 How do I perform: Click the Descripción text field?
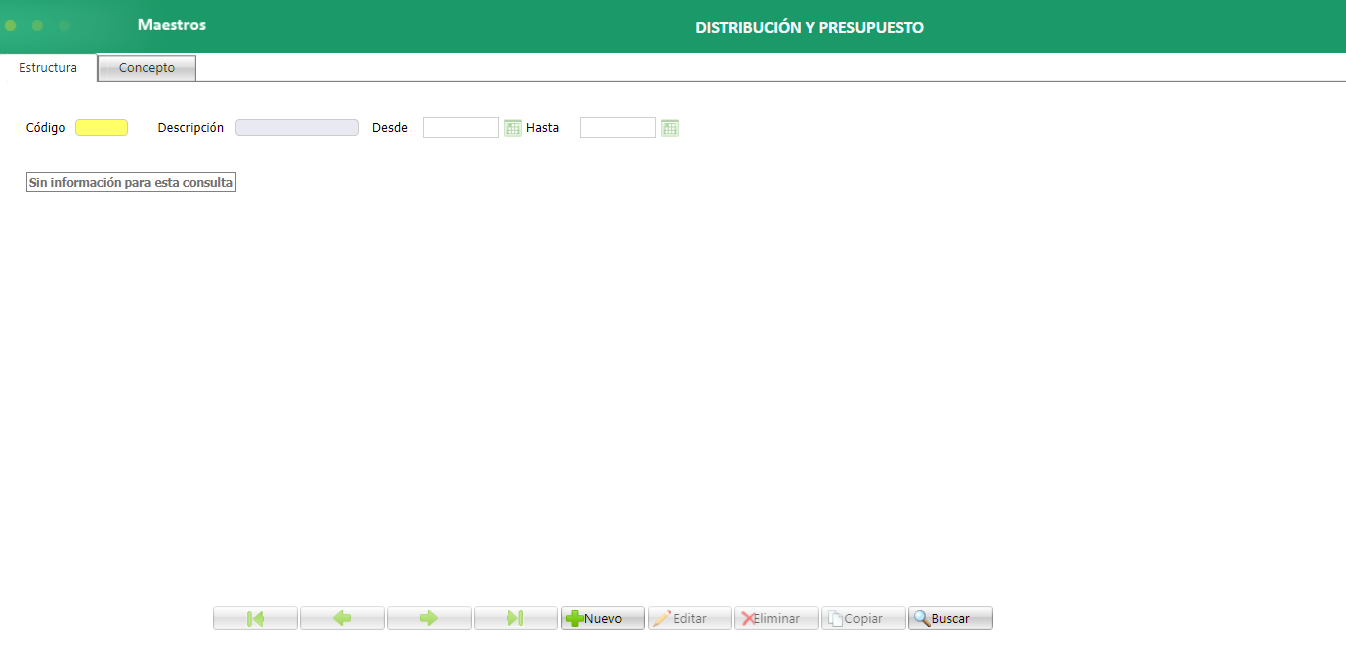(296, 127)
